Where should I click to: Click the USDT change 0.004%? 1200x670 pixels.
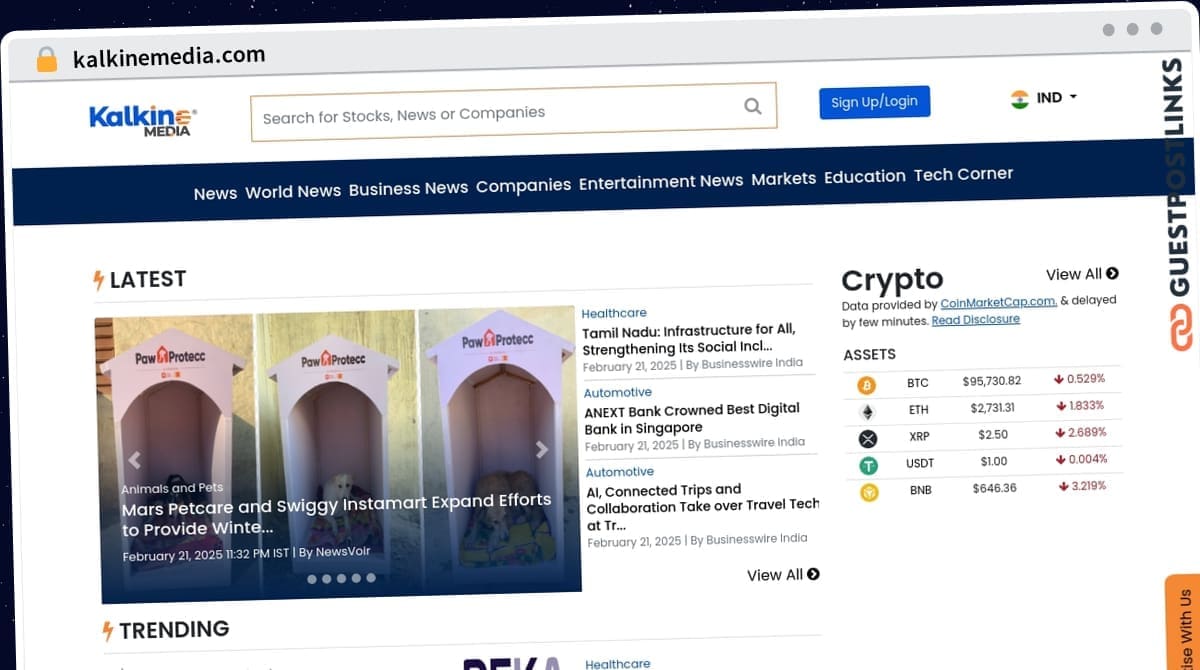coord(1081,459)
